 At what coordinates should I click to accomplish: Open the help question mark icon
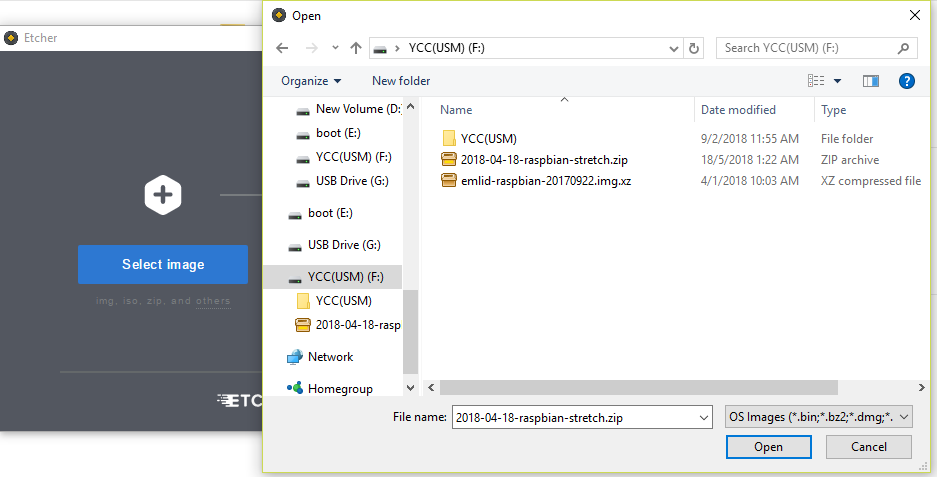point(906,81)
